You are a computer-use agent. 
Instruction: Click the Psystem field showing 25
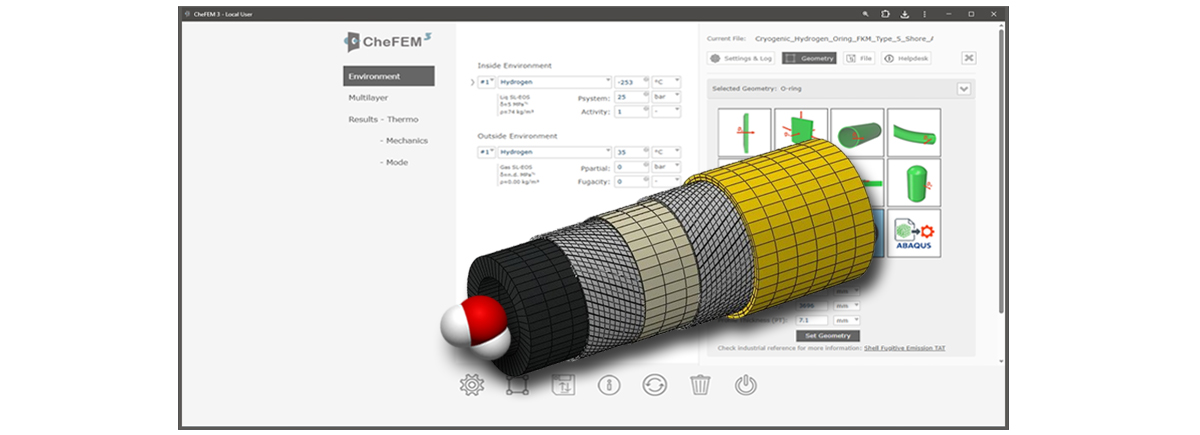click(630, 97)
